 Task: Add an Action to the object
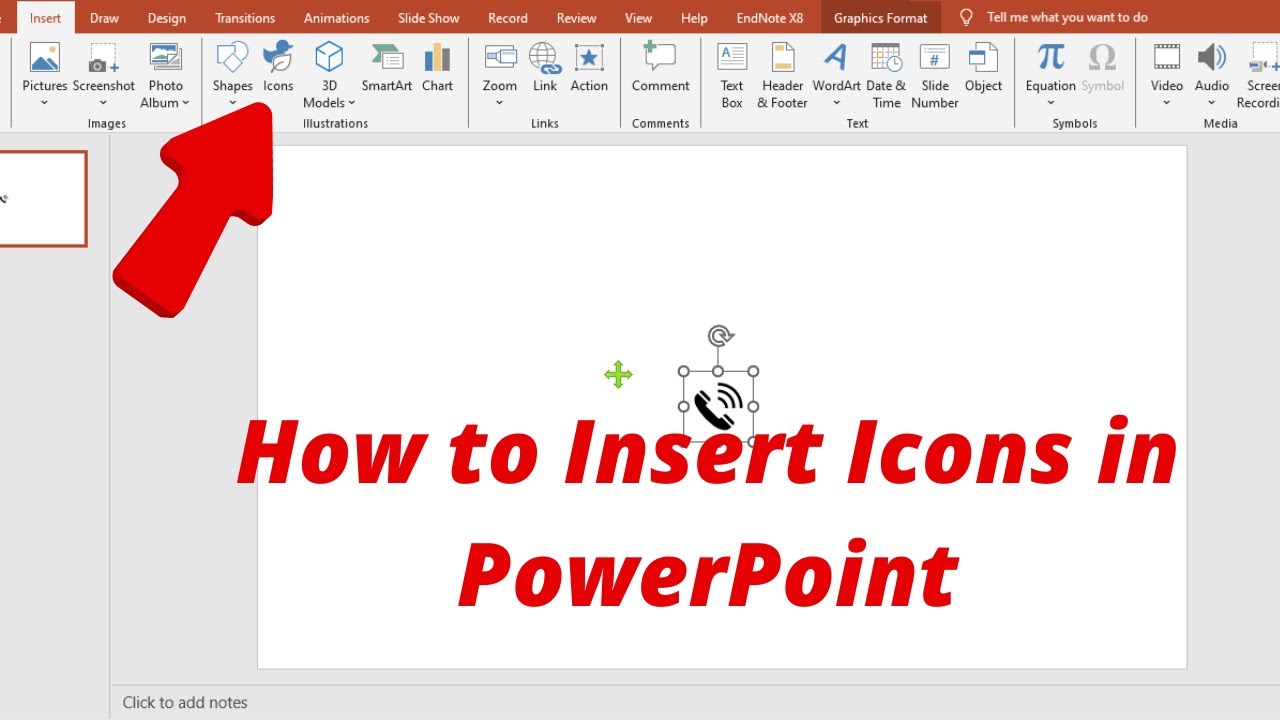589,68
